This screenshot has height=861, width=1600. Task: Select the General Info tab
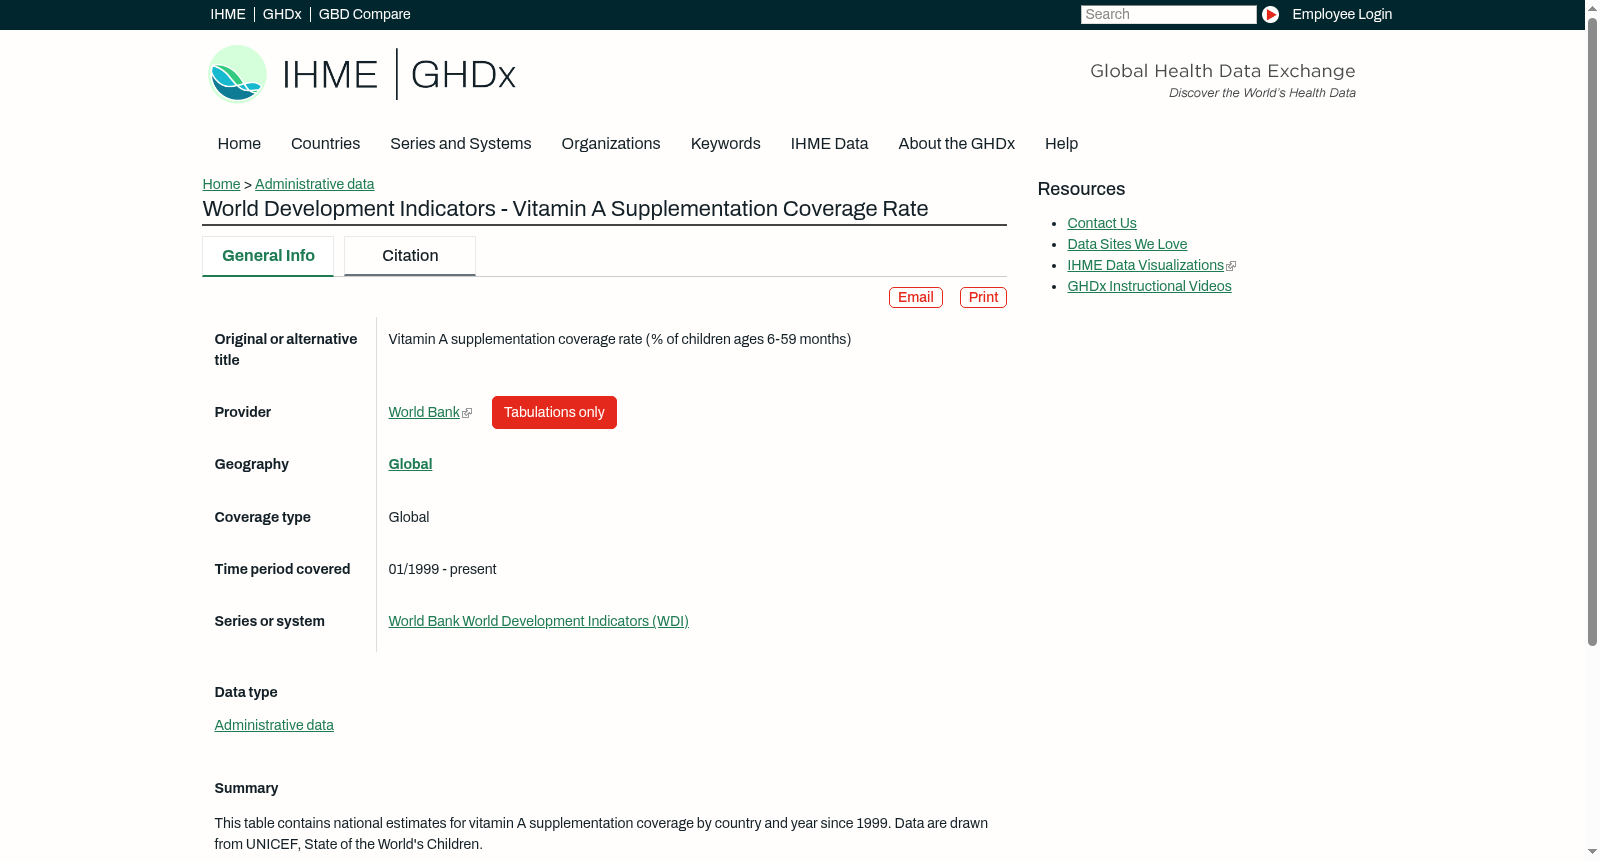click(268, 256)
